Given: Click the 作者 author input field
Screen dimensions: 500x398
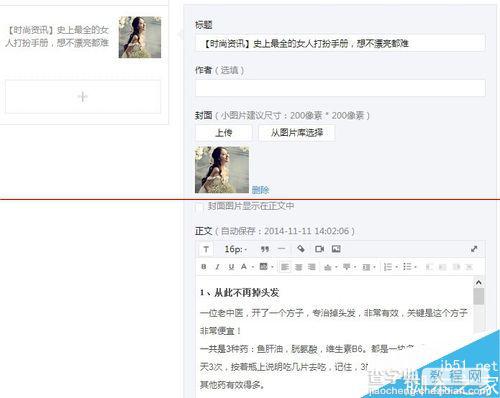Looking at the screenshot, I should coord(340,88).
